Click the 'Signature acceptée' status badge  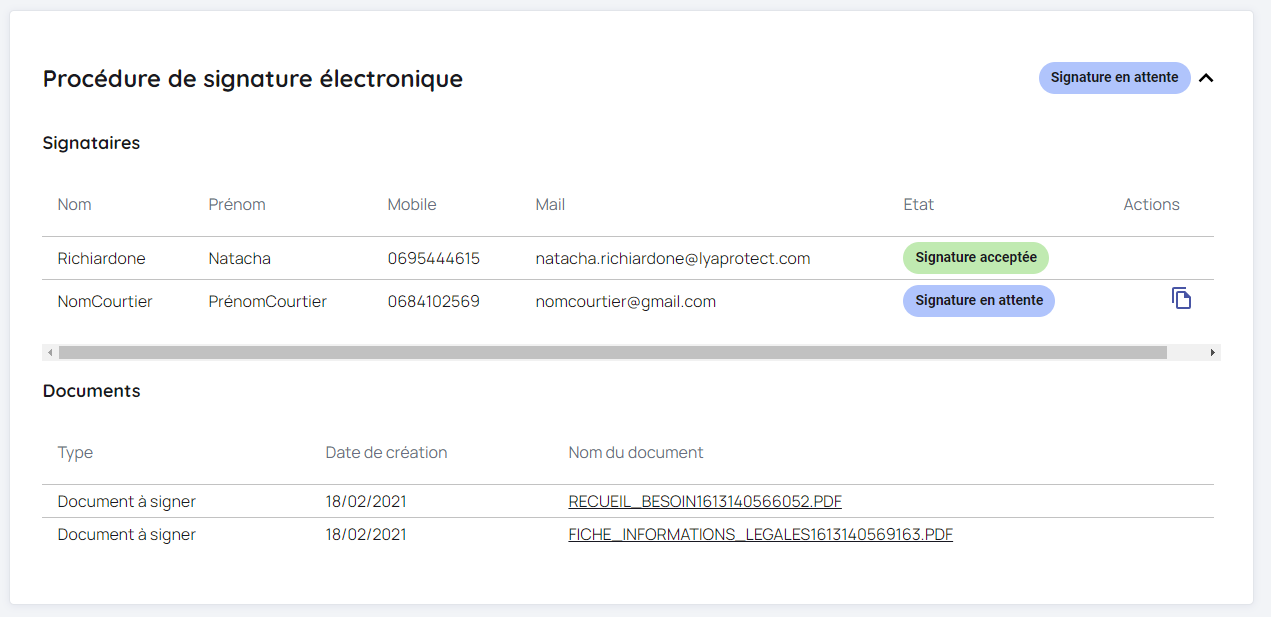(x=975, y=258)
